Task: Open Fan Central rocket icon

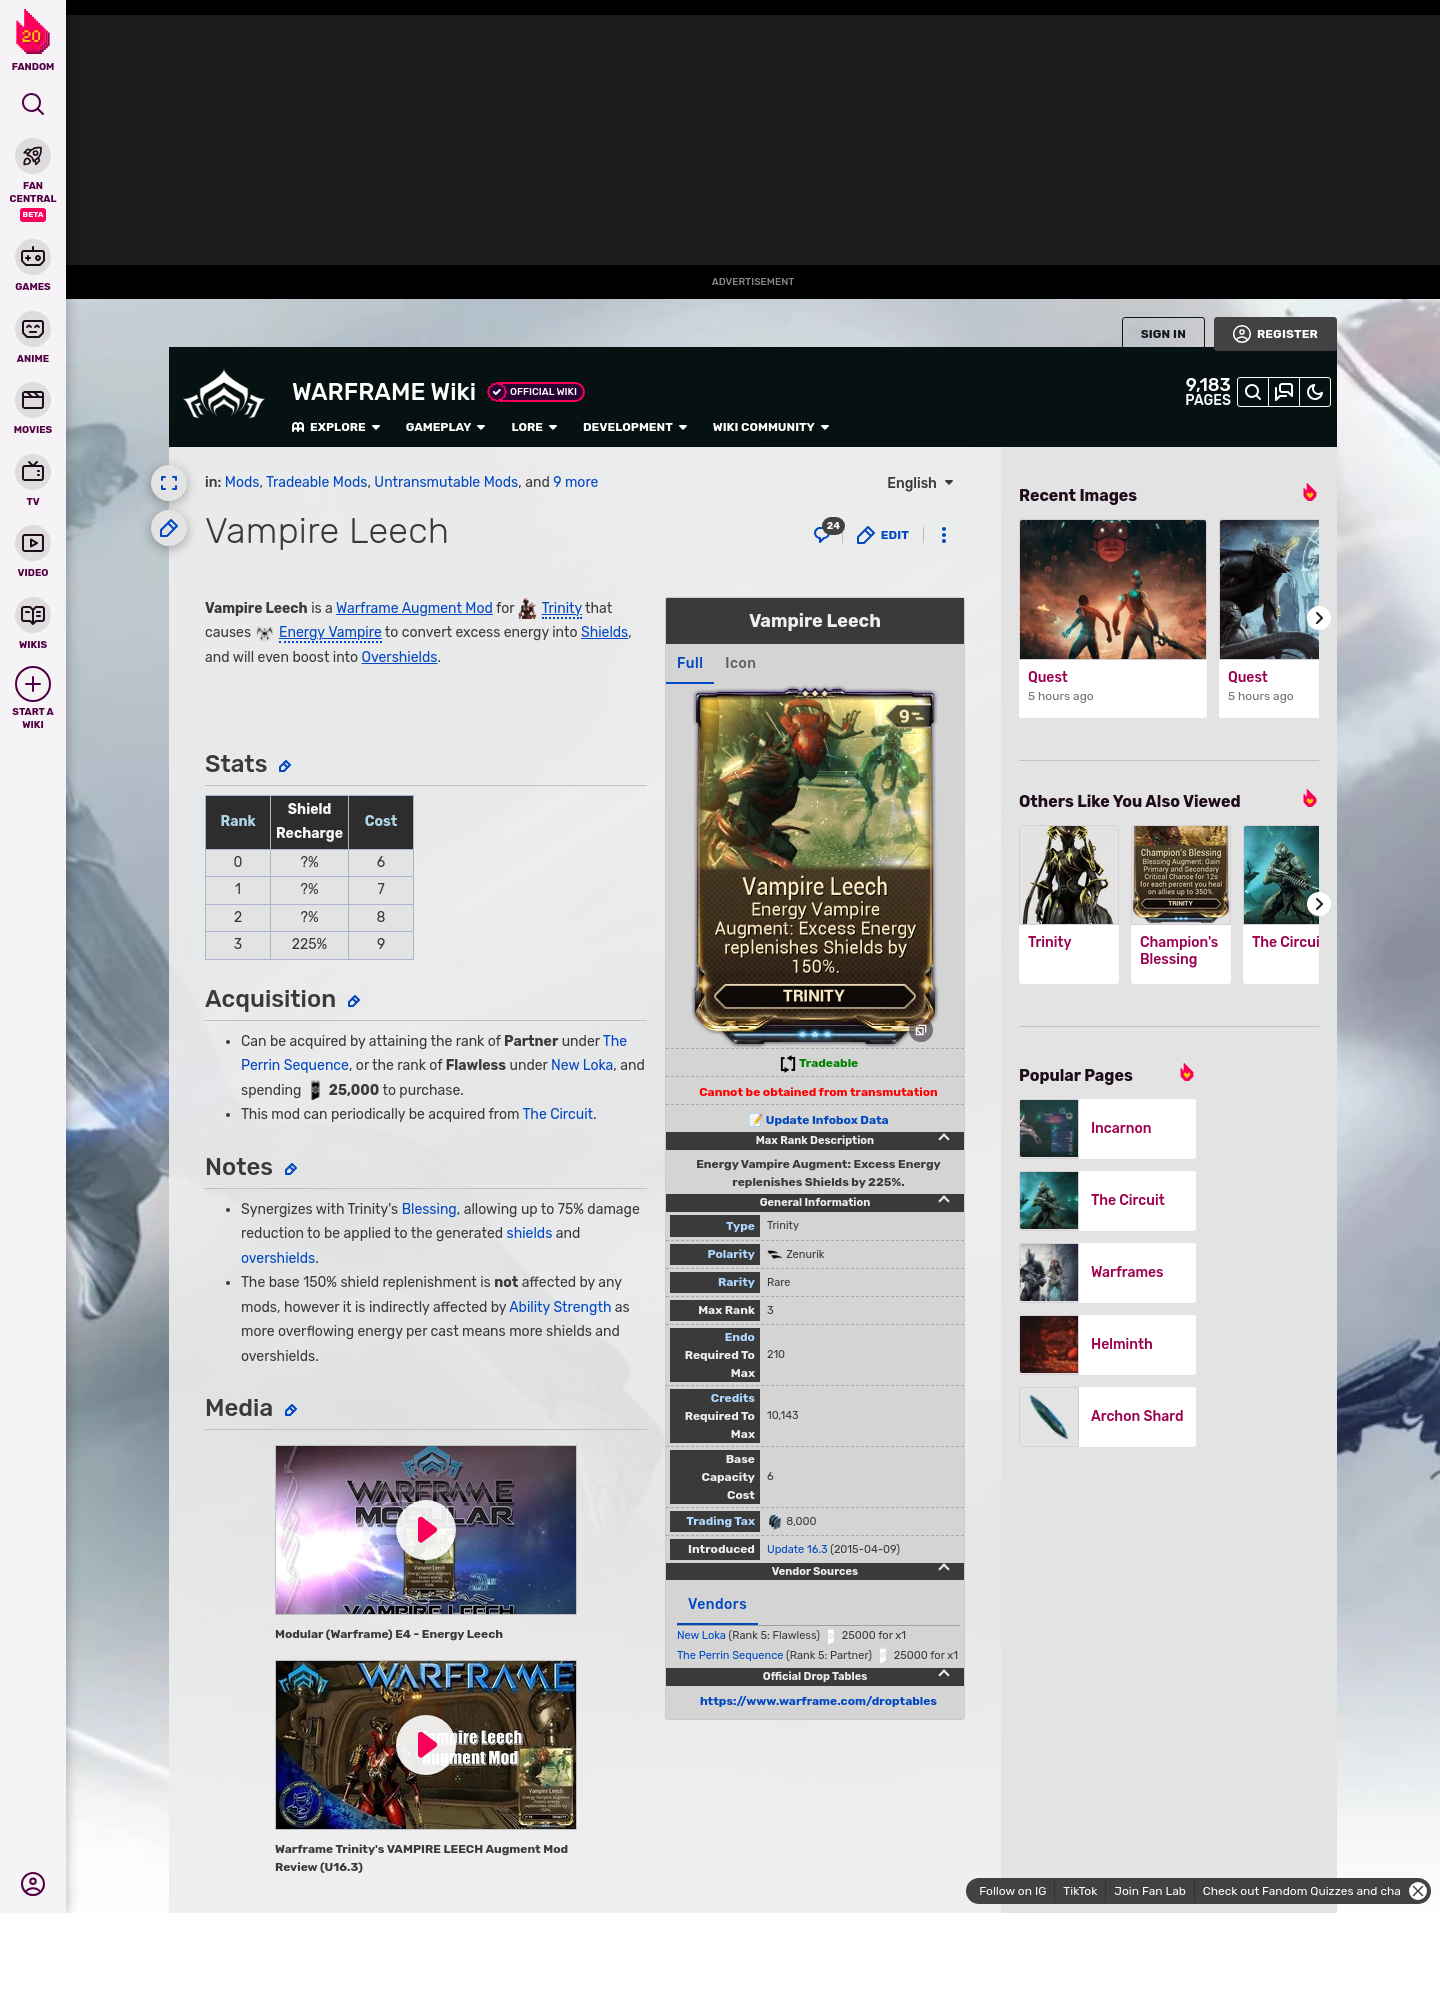Action: [x=33, y=157]
